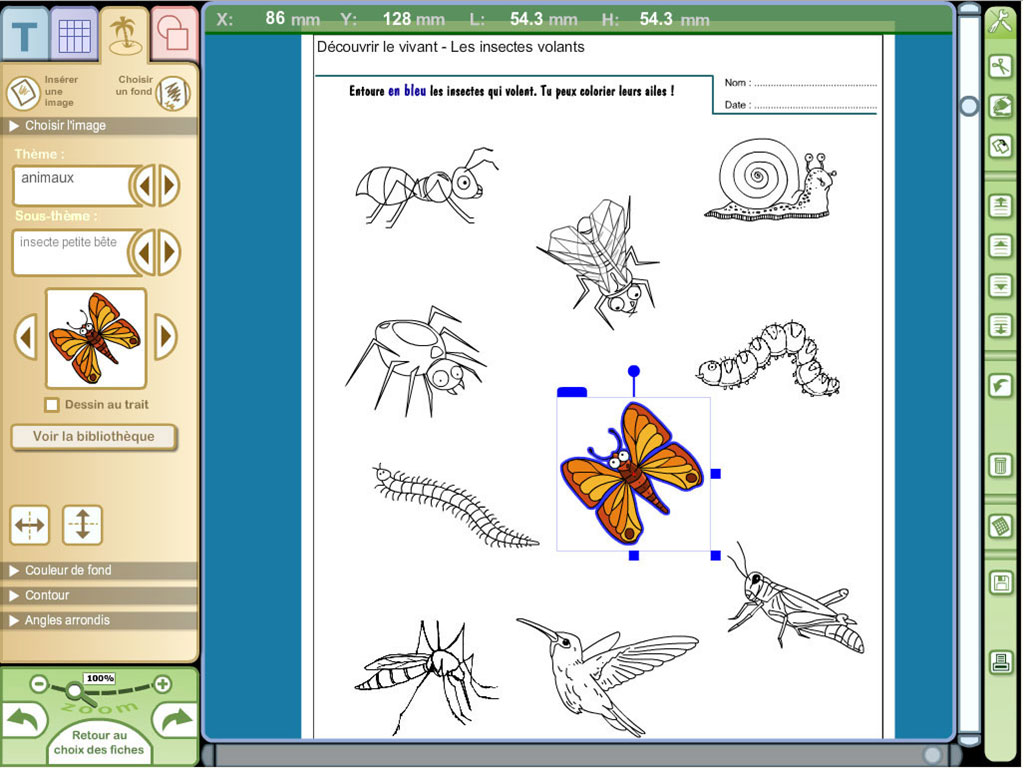Click the Voir la bibliothèque button
Viewport: 1024px width, 768px height.
coord(94,437)
